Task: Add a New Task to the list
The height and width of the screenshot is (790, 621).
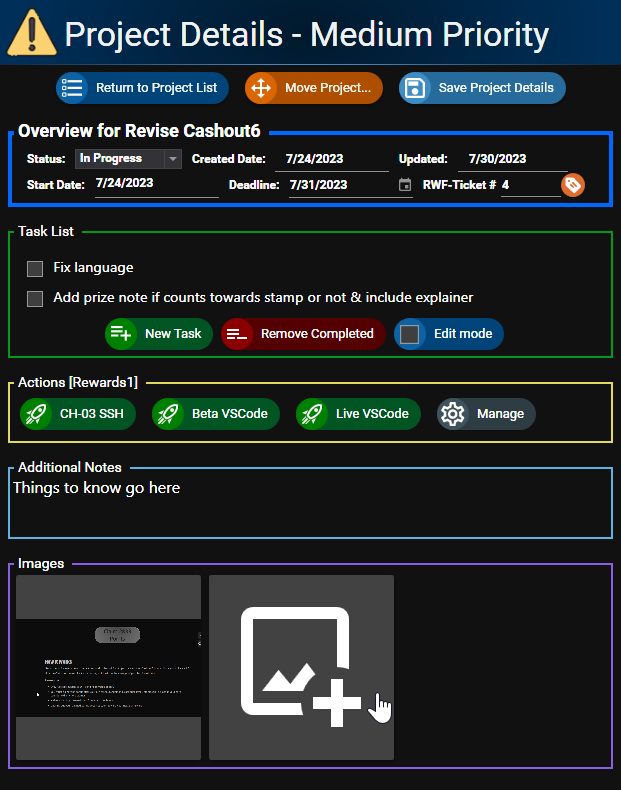Action: pos(159,334)
